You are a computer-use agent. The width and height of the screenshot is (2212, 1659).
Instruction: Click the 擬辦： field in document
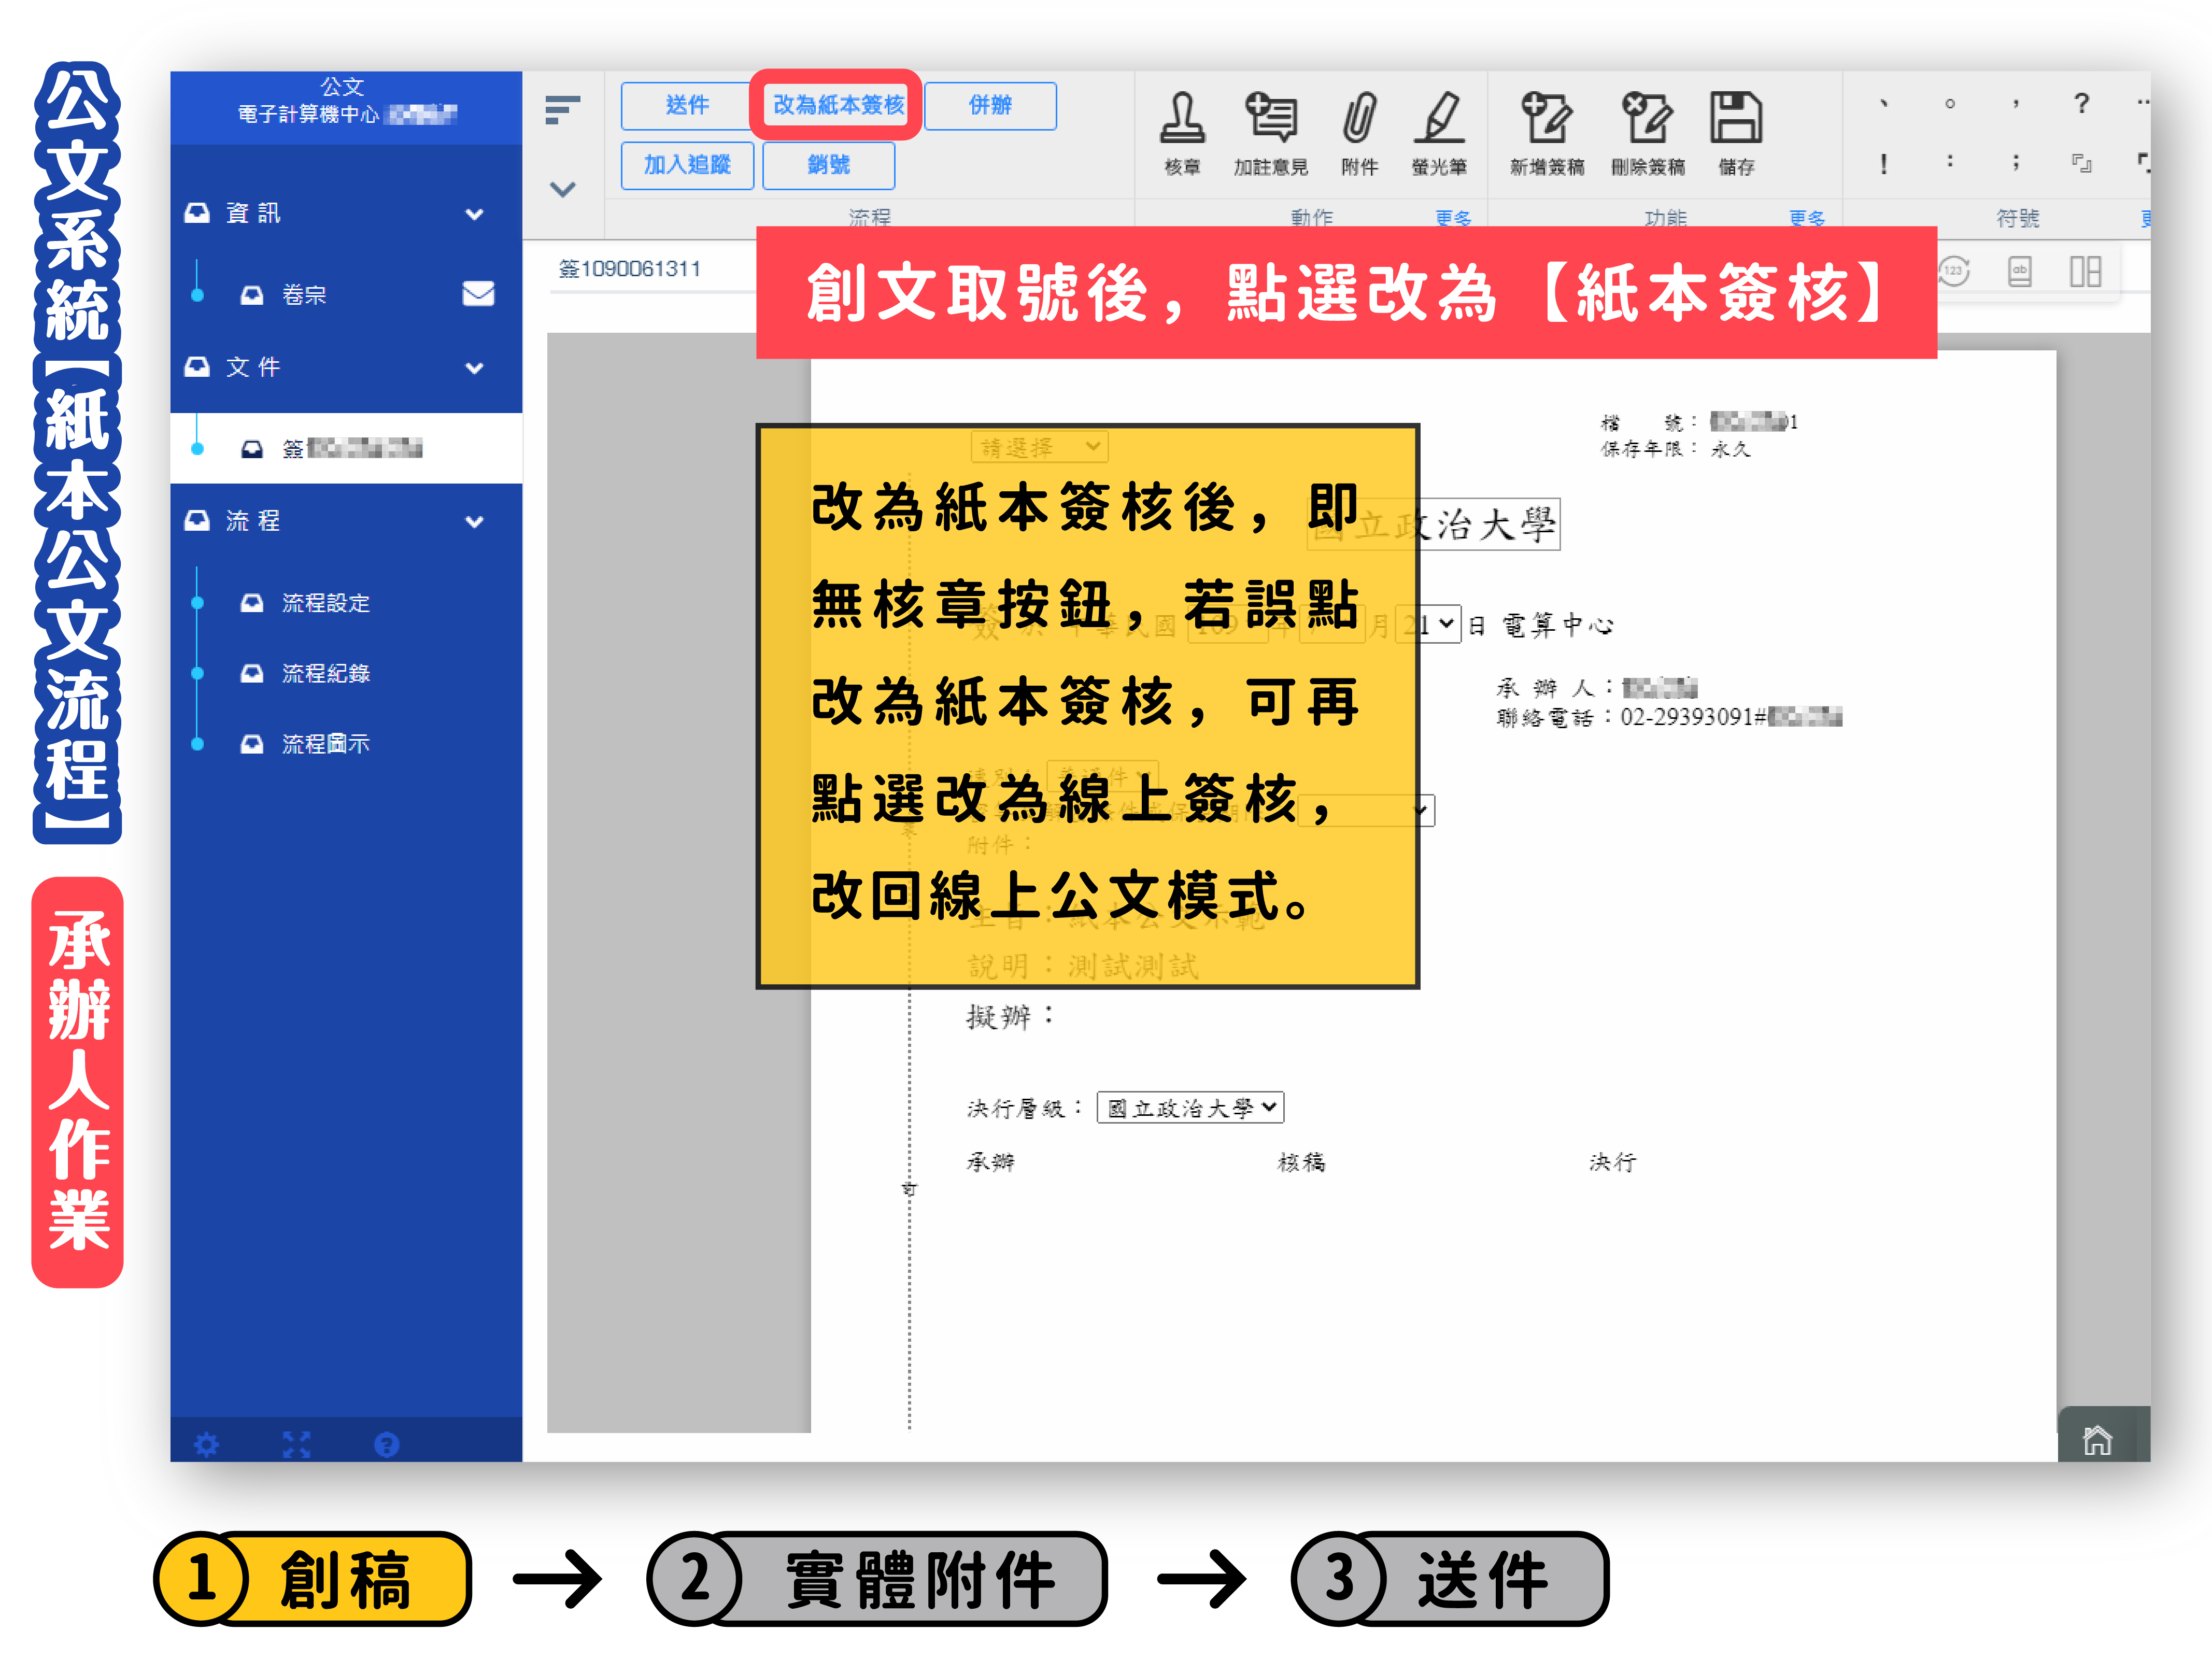(x=1010, y=1017)
